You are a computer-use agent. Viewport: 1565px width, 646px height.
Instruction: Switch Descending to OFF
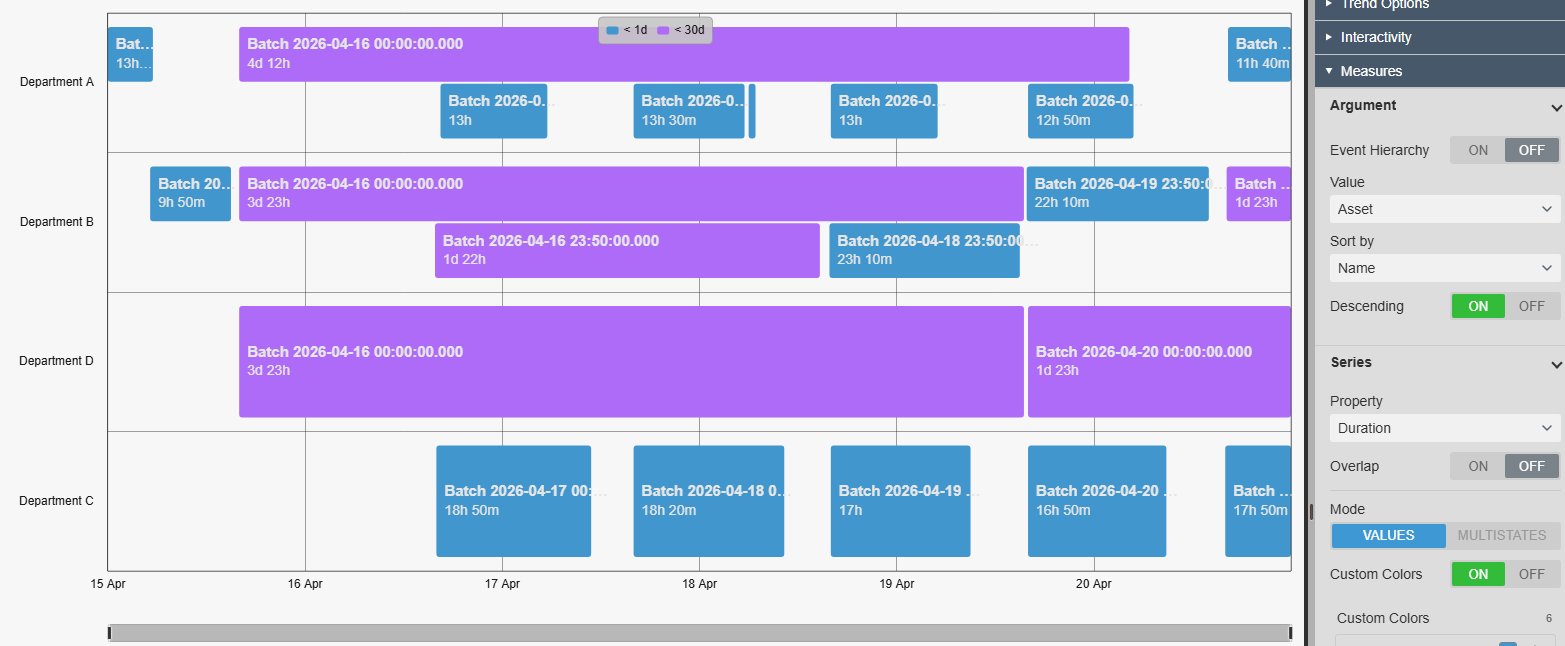point(1532,306)
